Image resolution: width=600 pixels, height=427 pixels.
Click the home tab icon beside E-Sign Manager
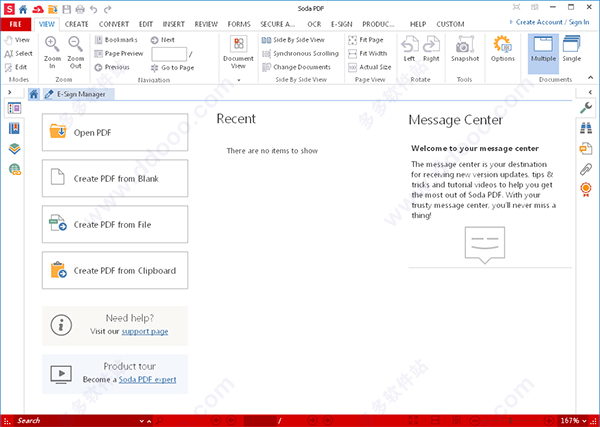click(x=34, y=94)
